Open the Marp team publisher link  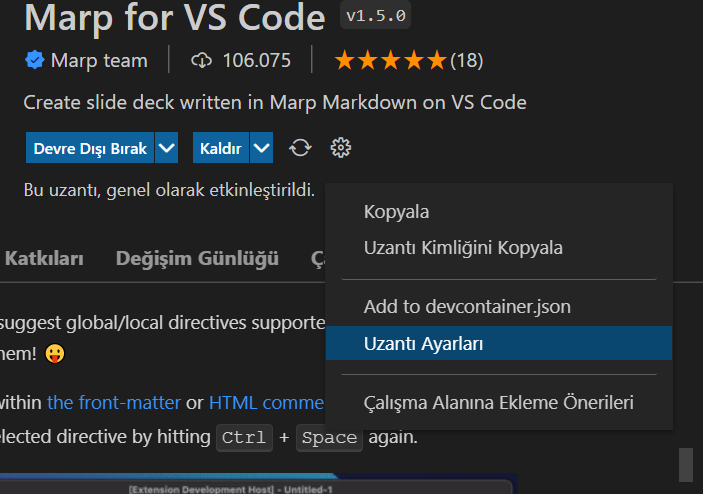point(98,61)
